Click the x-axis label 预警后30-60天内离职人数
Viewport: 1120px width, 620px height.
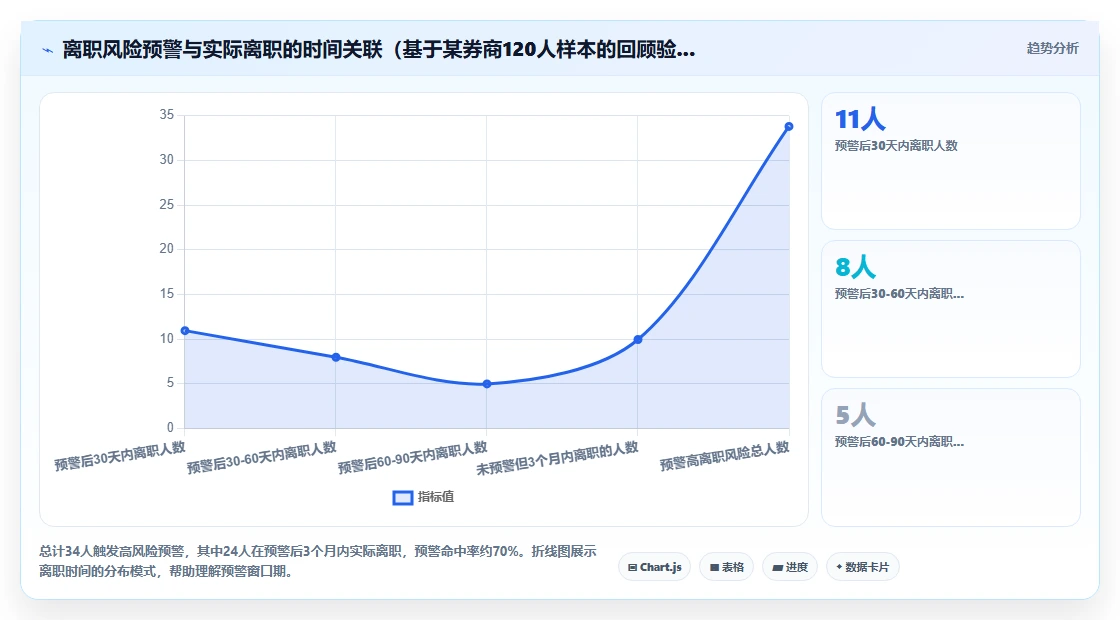(261, 458)
